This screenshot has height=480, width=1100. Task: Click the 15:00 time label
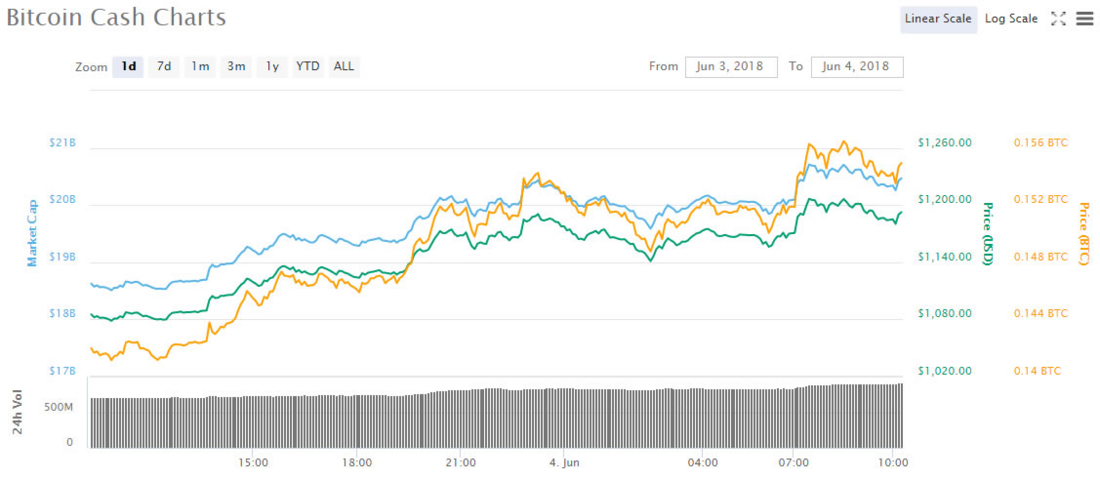pyautogui.click(x=253, y=462)
